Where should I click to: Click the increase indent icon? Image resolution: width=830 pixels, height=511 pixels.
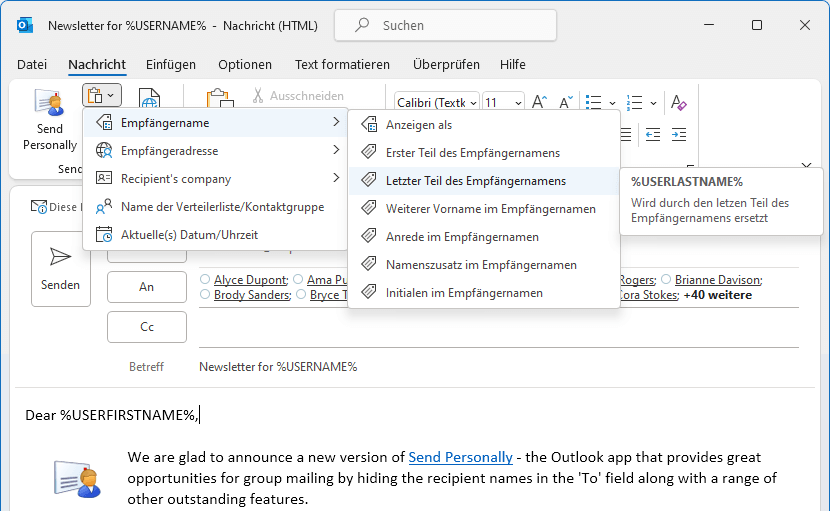pos(679,135)
